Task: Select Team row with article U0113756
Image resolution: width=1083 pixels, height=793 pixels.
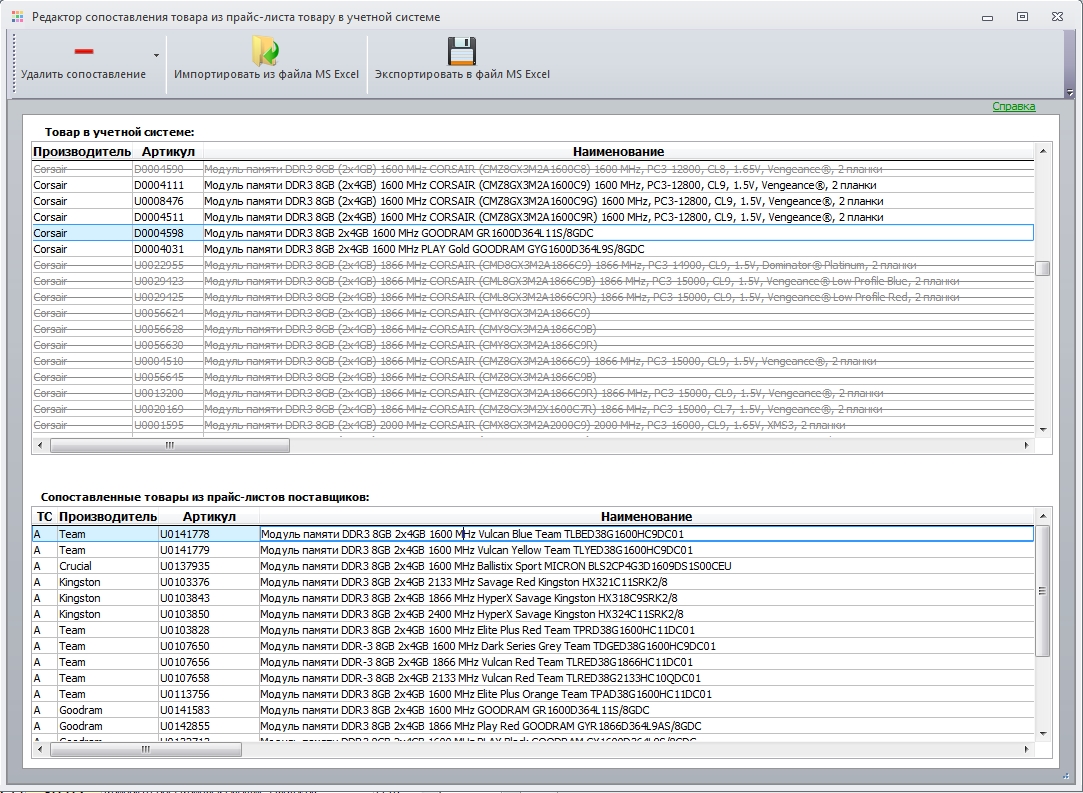Action: point(533,694)
